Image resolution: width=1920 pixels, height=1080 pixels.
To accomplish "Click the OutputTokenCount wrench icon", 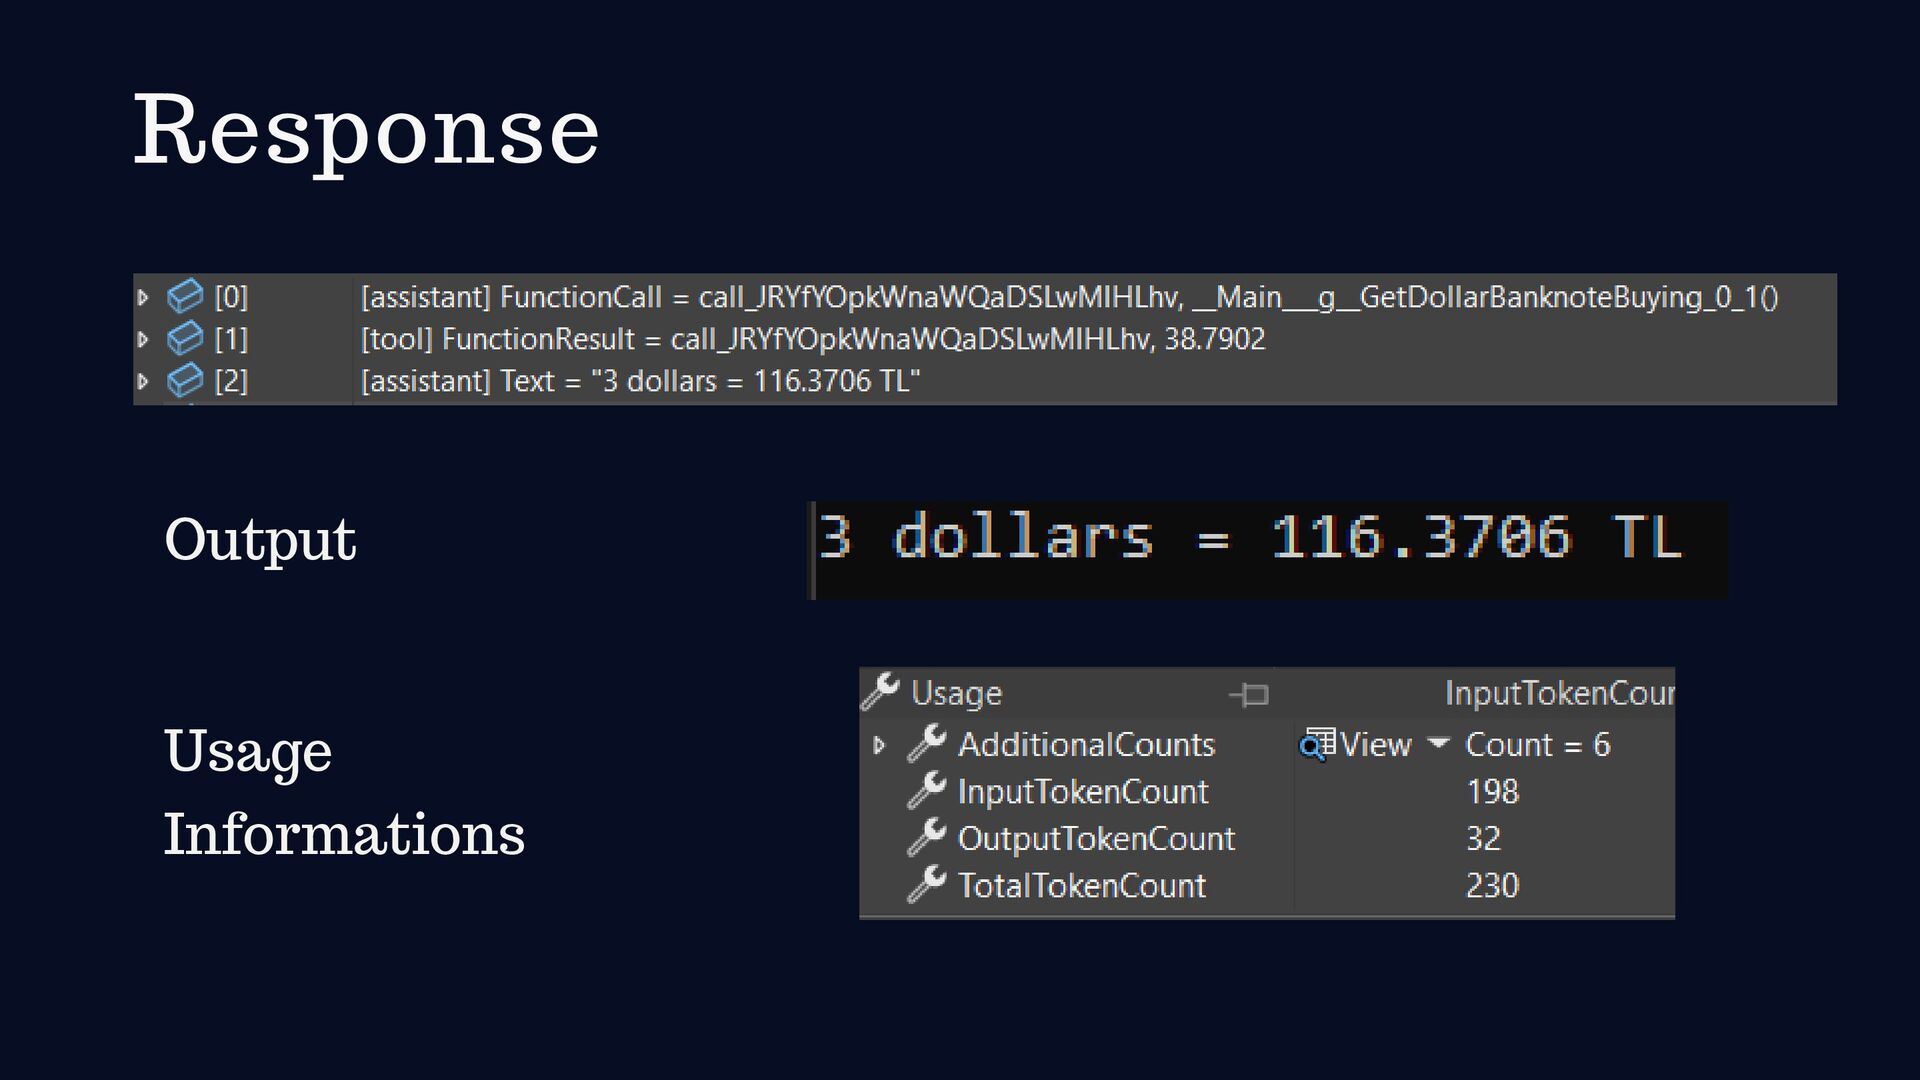I will click(x=927, y=837).
